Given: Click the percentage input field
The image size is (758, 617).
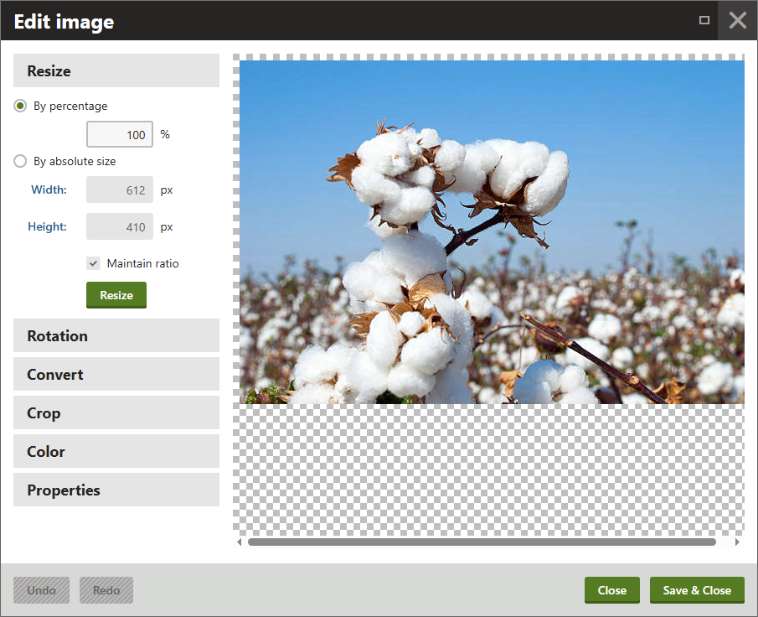Looking at the screenshot, I should tap(120, 134).
